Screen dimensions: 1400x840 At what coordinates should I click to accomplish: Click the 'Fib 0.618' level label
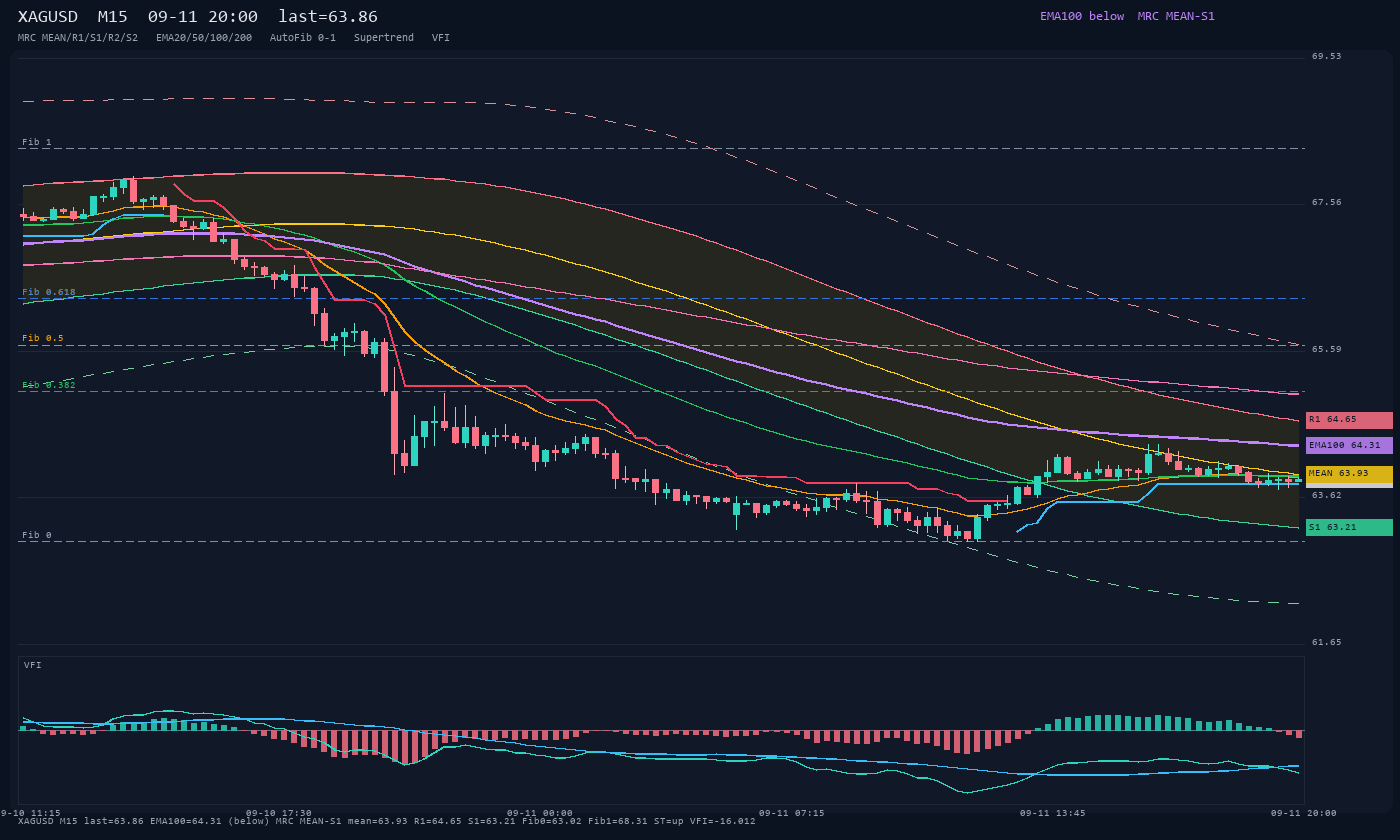pyautogui.click(x=49, y=293)
